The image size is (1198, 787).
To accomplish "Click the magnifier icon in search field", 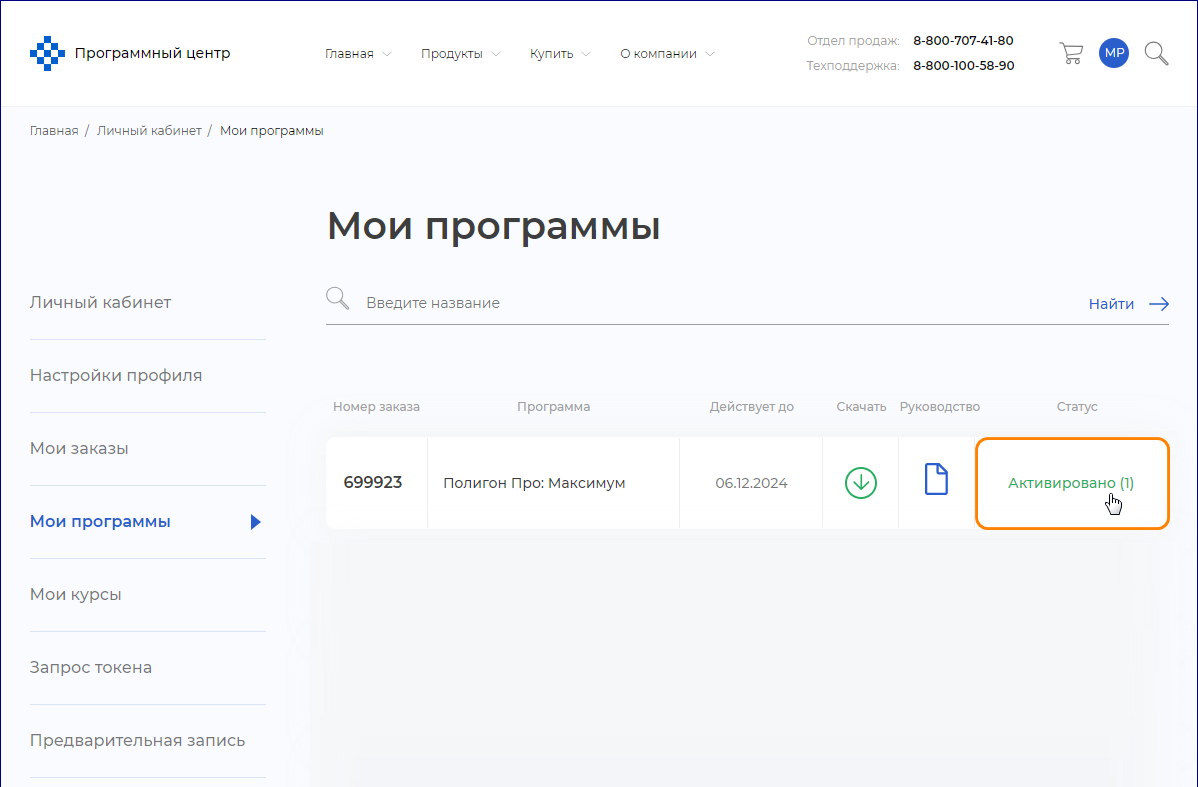I will click(338, 299).
